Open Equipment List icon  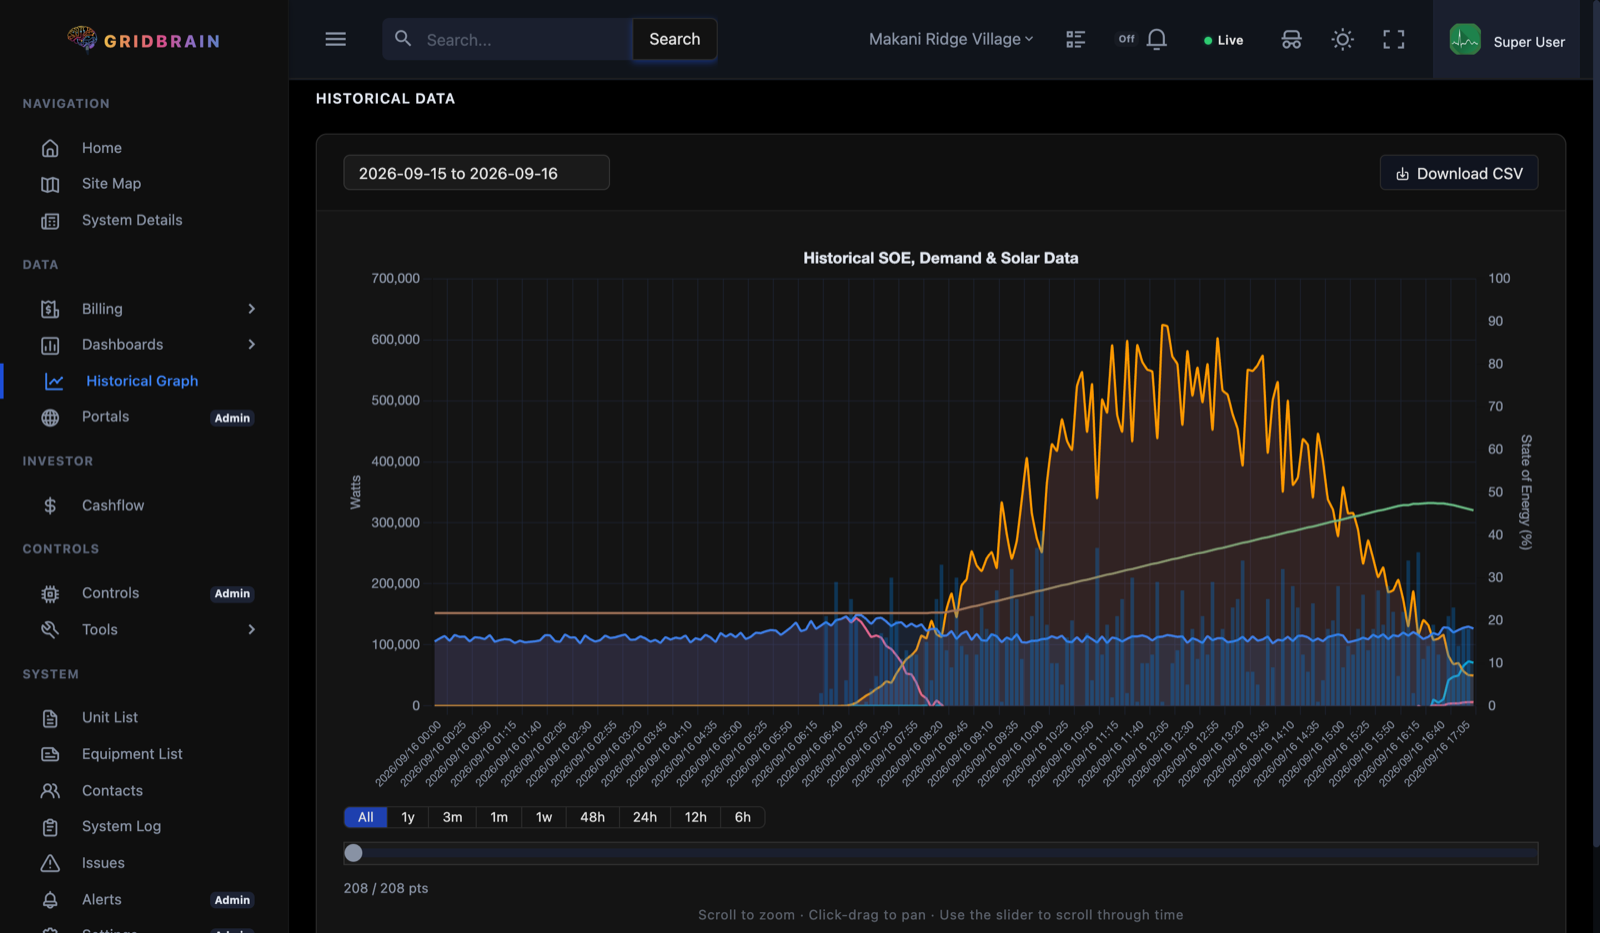click(50, 754)
